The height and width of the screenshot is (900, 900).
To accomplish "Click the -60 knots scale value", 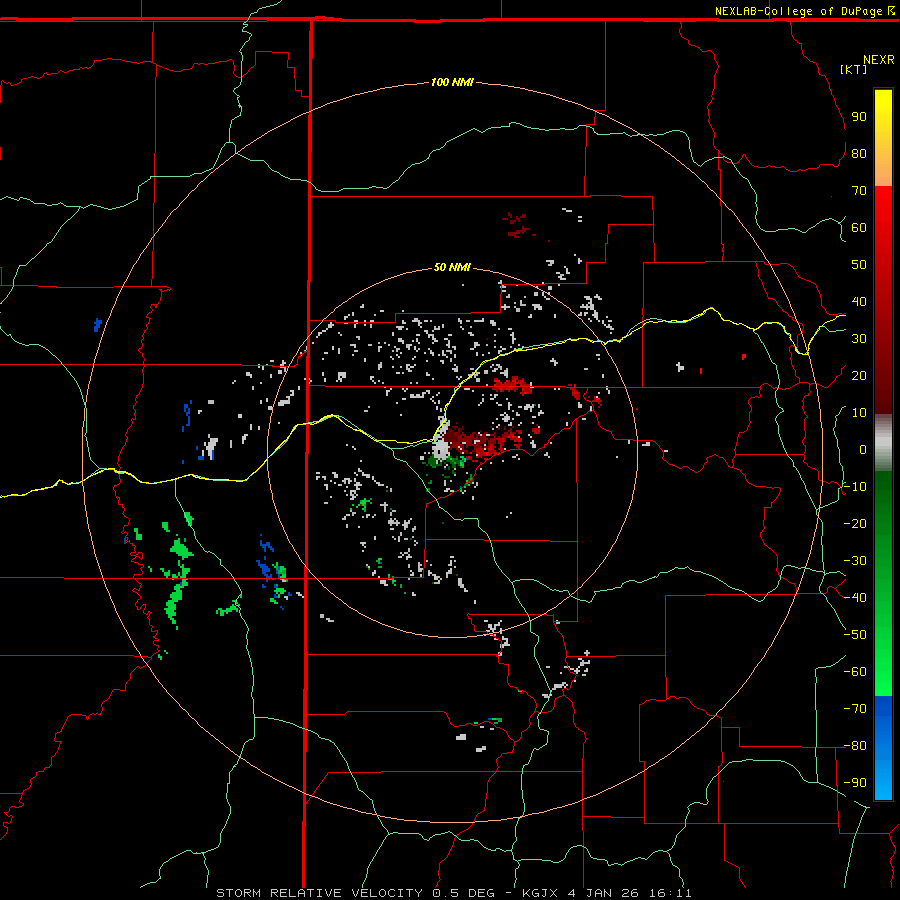I will click(x=855, y=672).
